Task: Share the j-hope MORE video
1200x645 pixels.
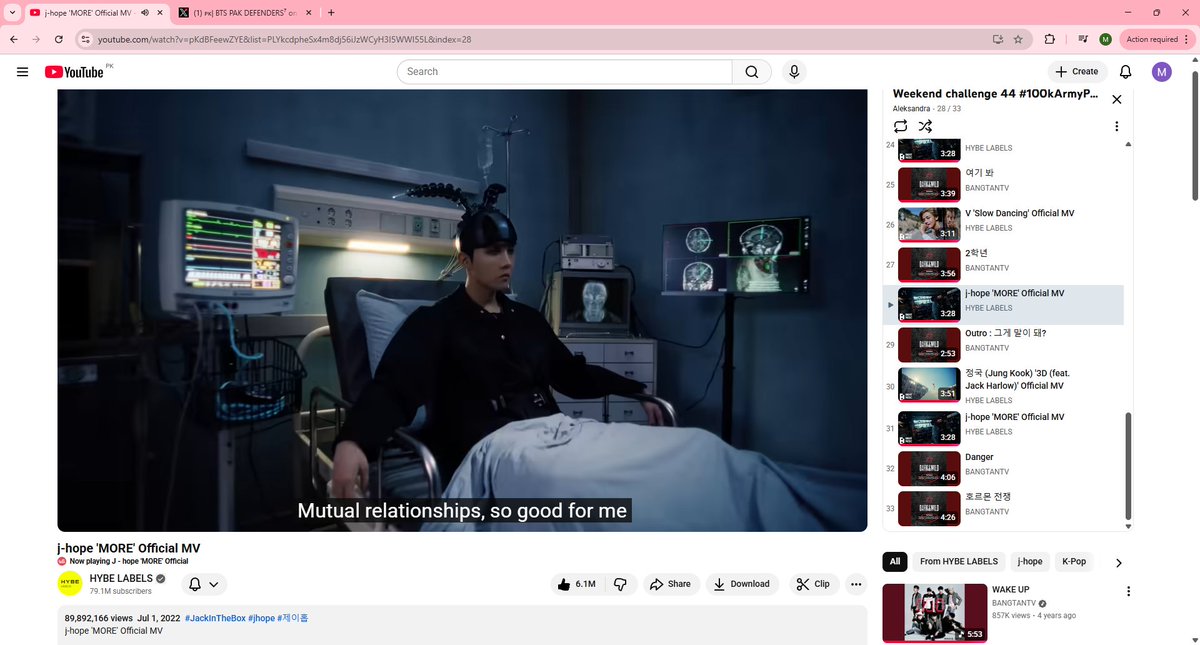Action: [669, 584]
